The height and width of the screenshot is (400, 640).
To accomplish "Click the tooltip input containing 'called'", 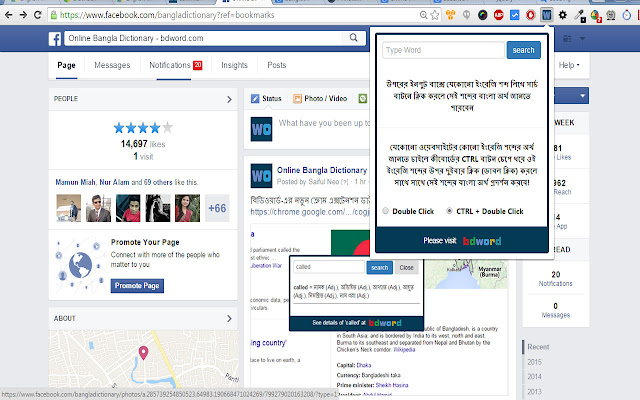I will pyautogui.click(x=329, y=267).
